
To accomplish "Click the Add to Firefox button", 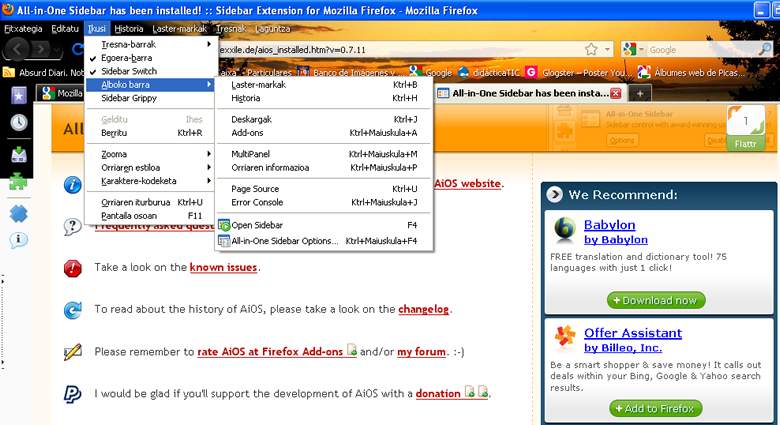I will point(656,409).
